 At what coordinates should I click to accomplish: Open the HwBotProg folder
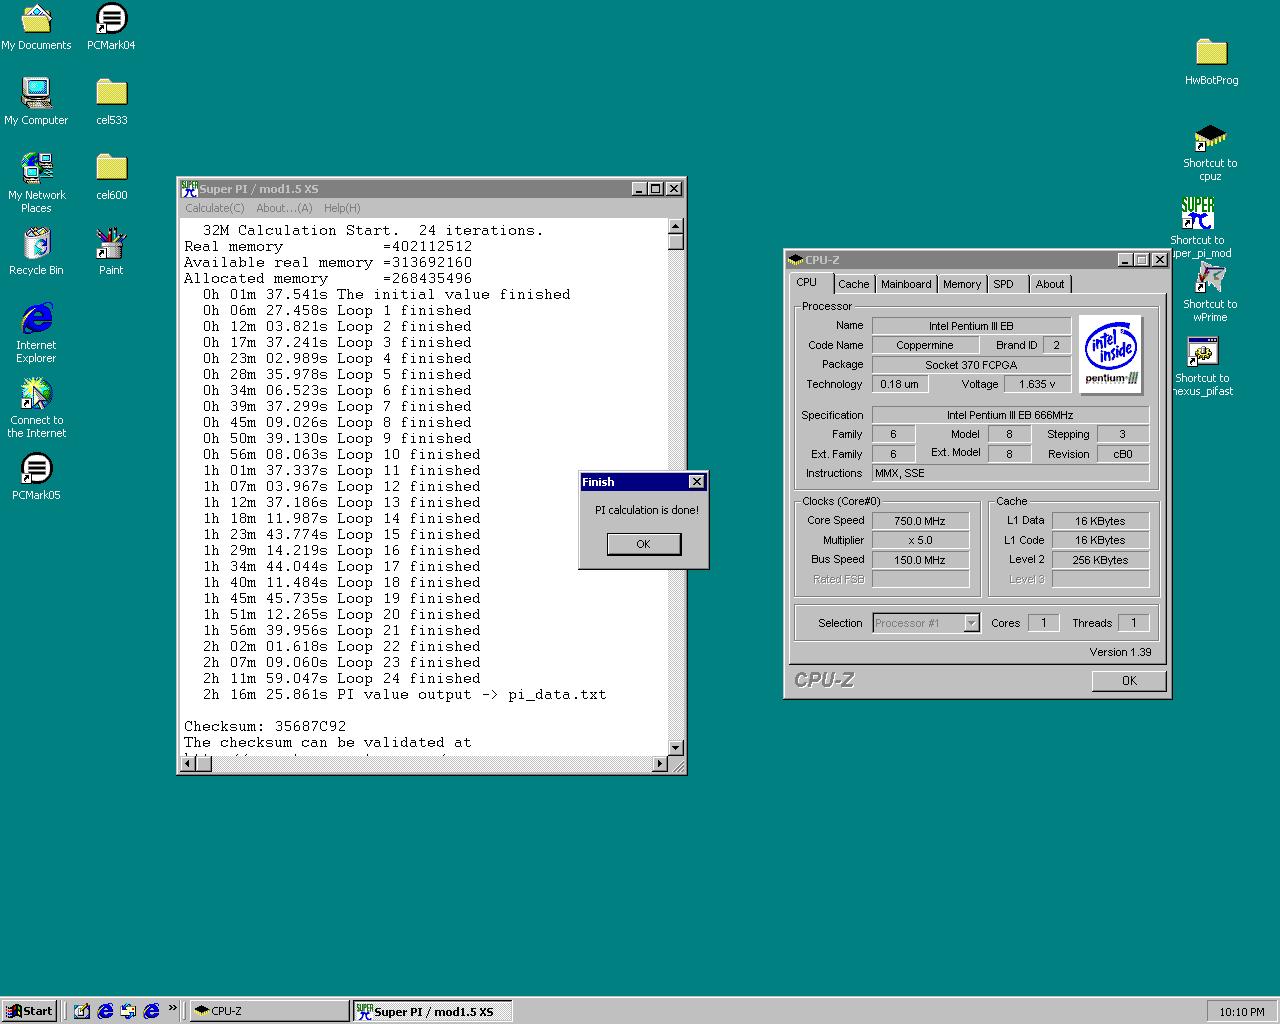click(1211, 62)
